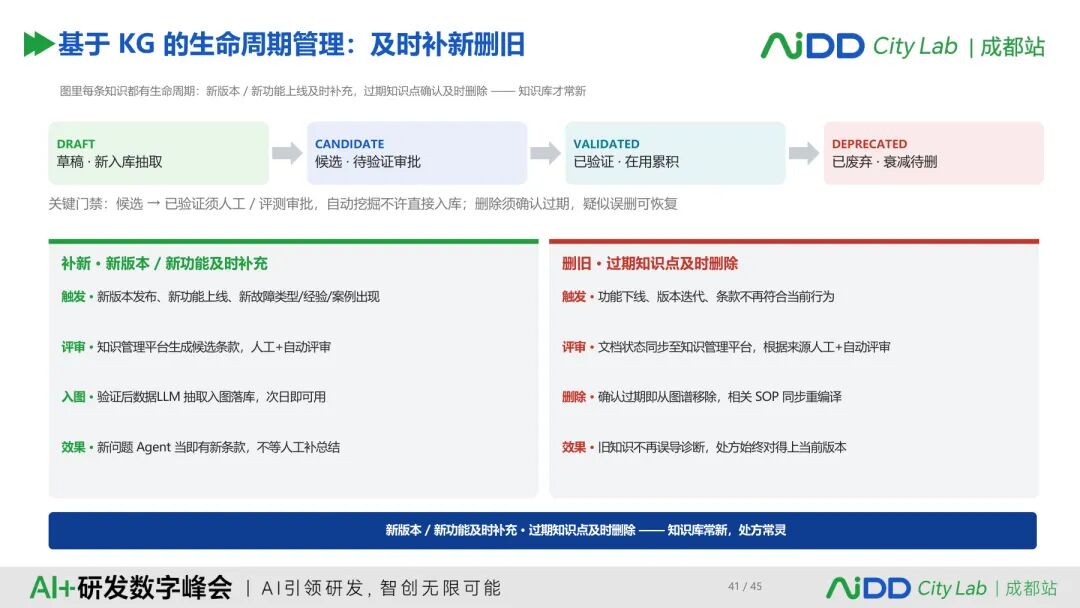Click the arrow between DRAFT and CANDIDATE
Image resolution: width=1080 pixels, height=608 pixels.
coord(287,153)
